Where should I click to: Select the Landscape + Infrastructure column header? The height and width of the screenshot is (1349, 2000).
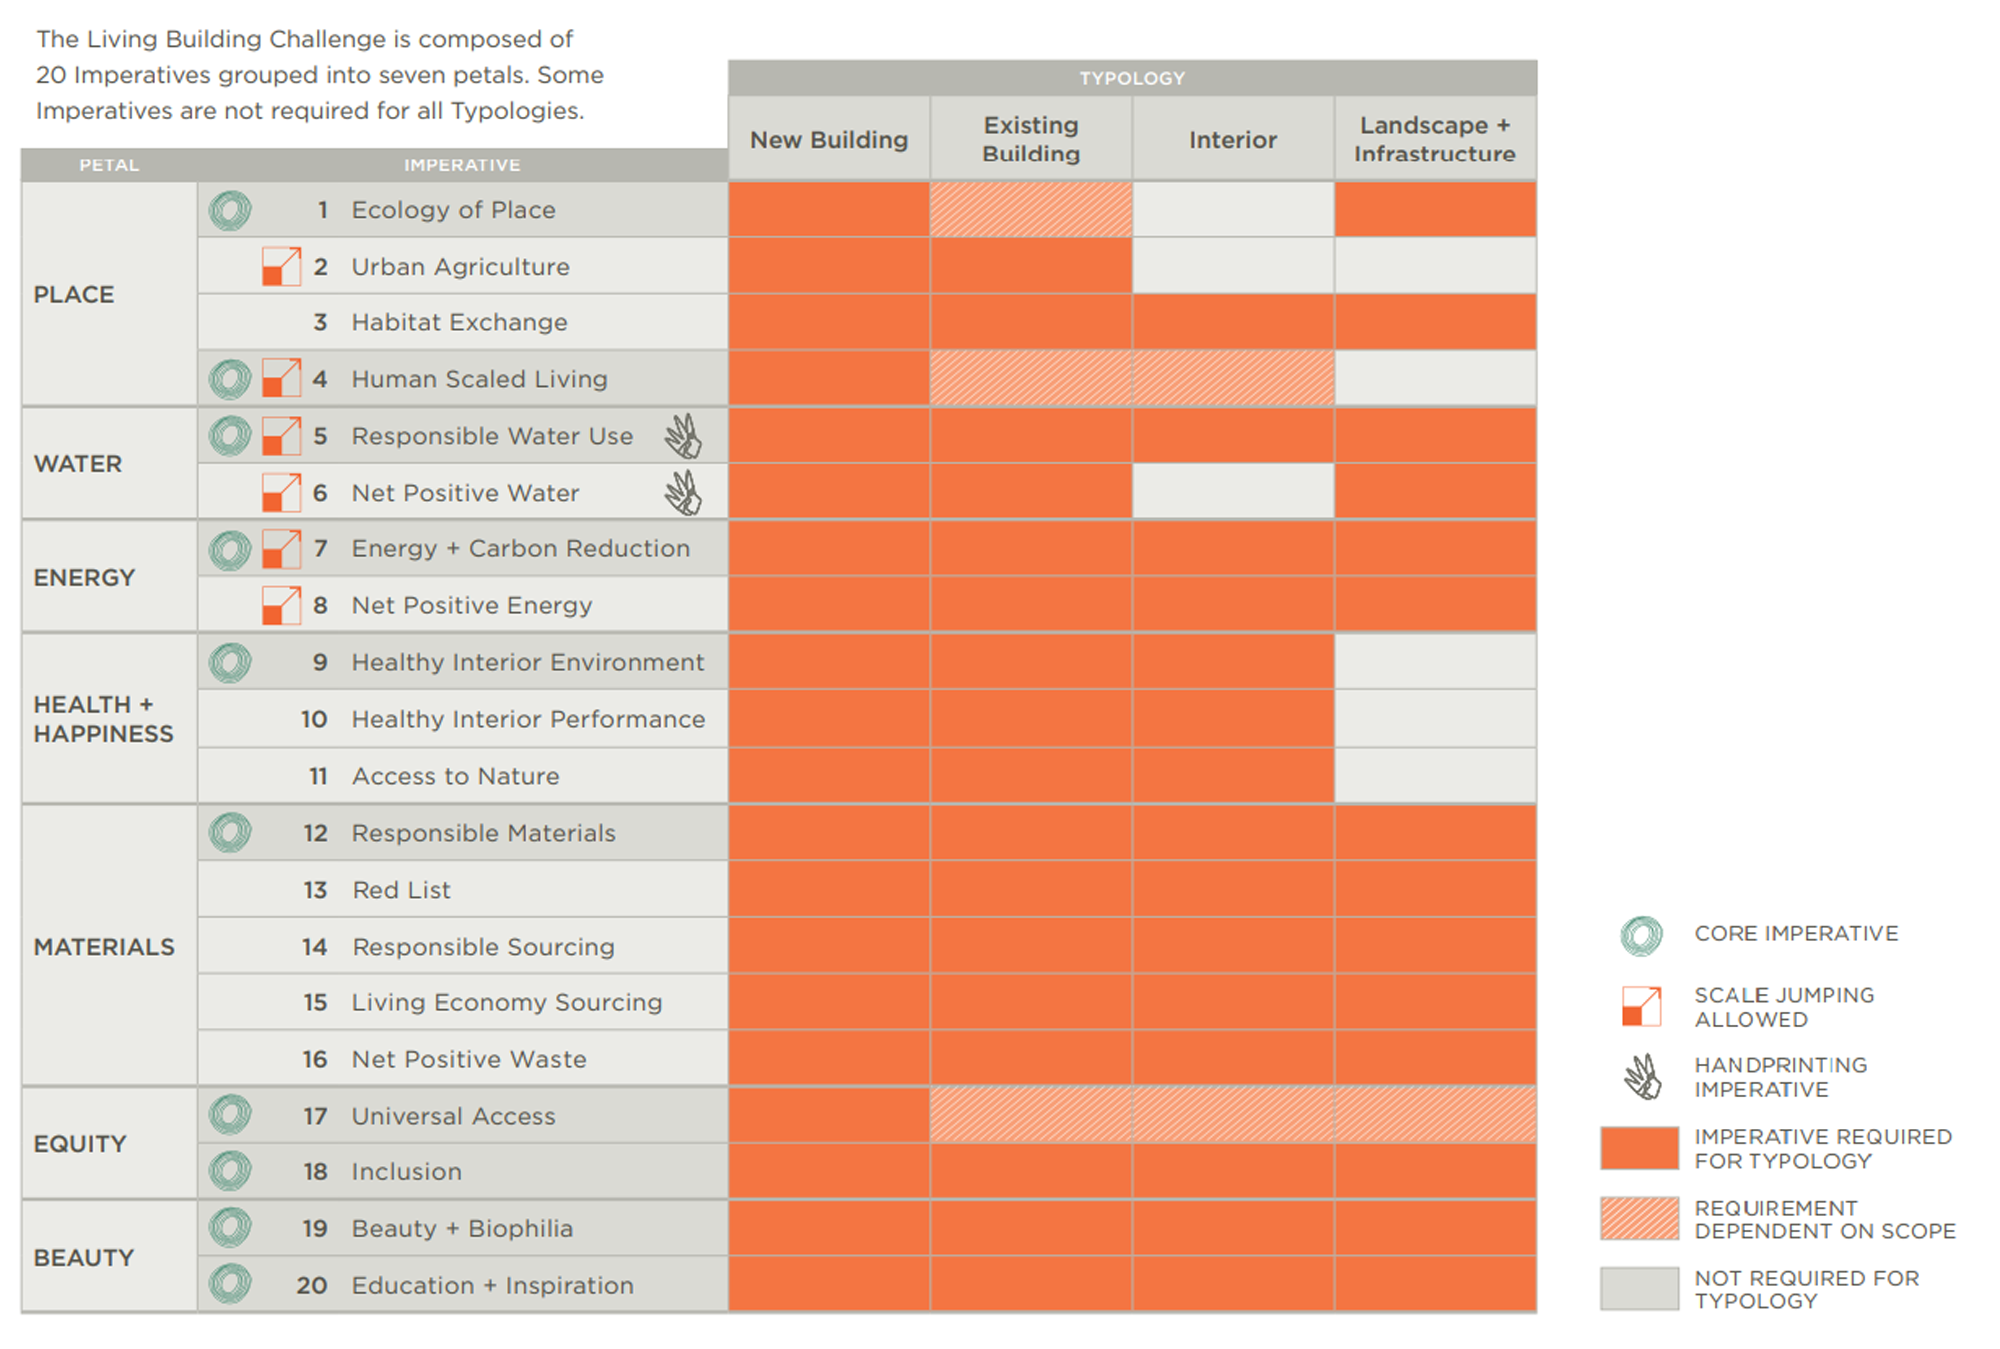point(1434,139)
